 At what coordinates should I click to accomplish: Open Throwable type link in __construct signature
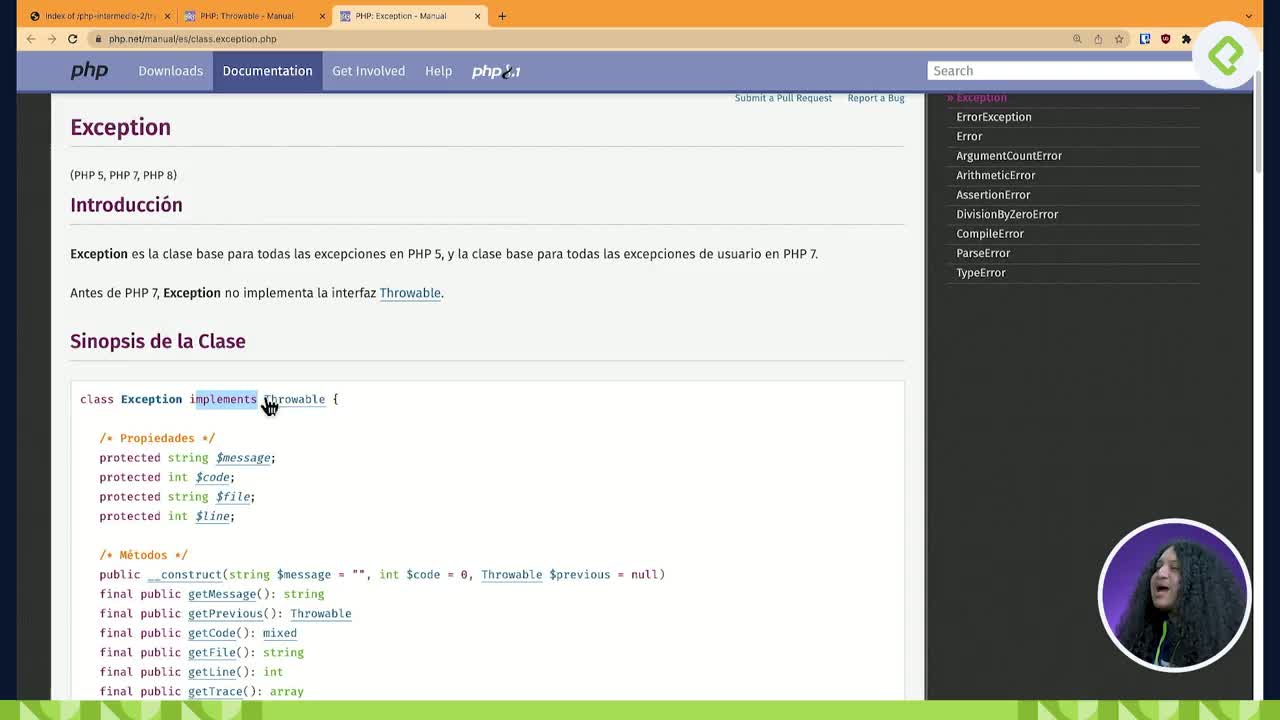(511, 575)
